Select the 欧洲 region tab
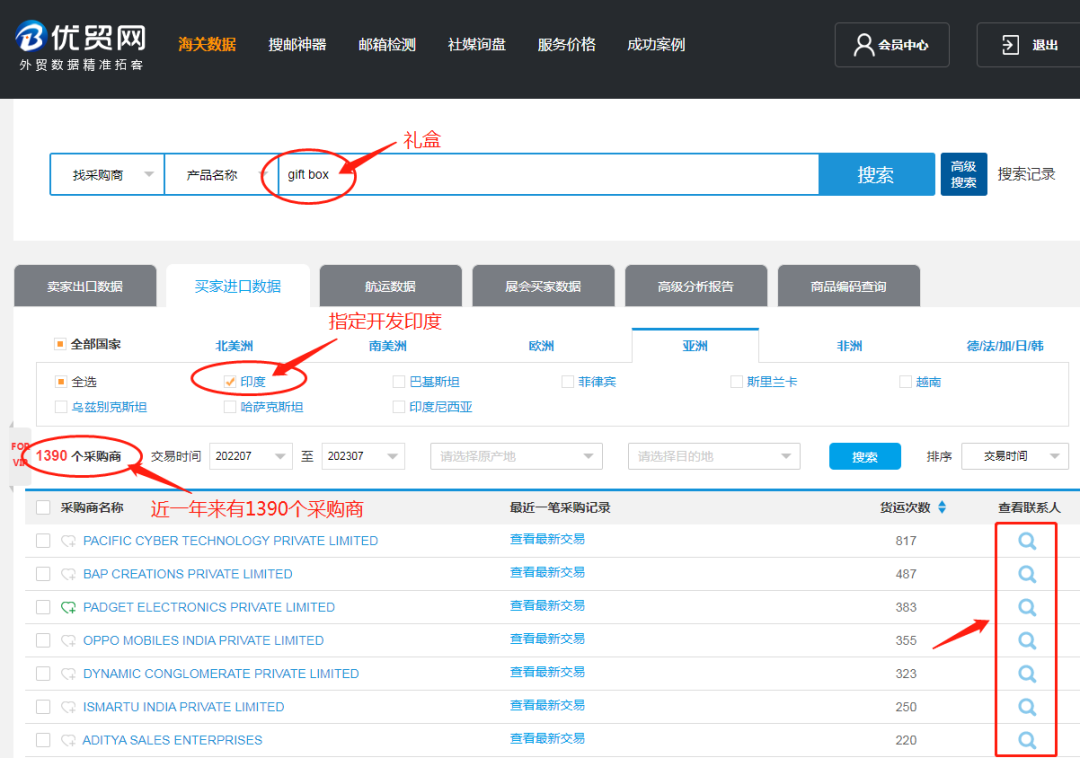 click(x=541, y=346)
